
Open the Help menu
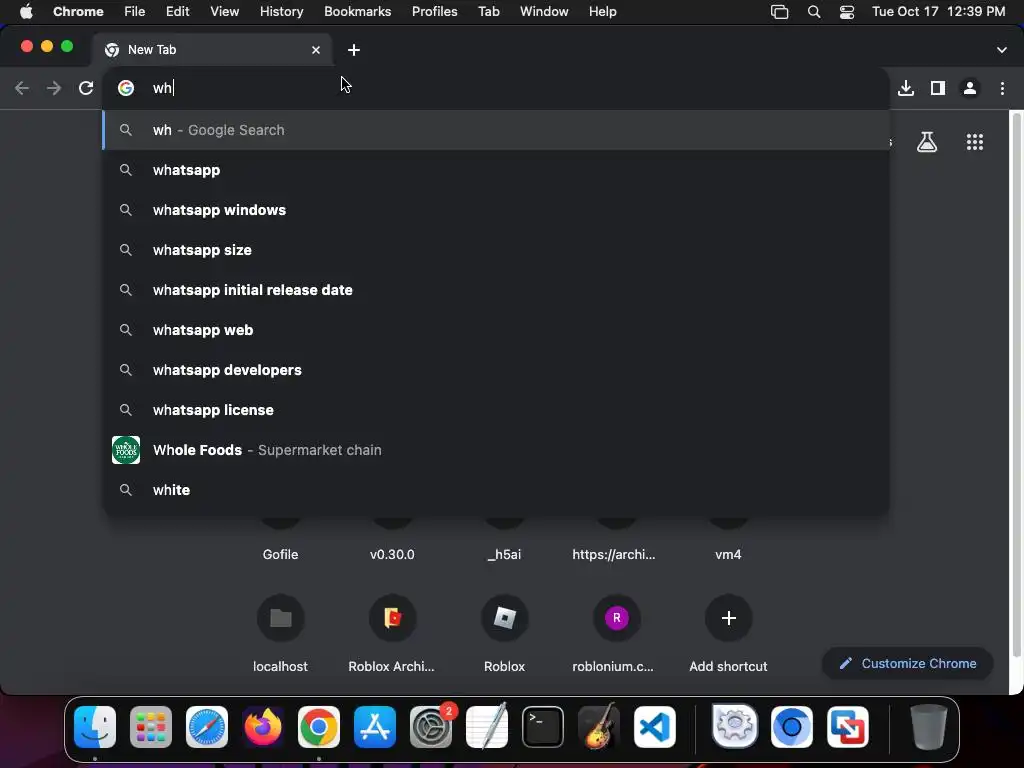click(602, 11)
